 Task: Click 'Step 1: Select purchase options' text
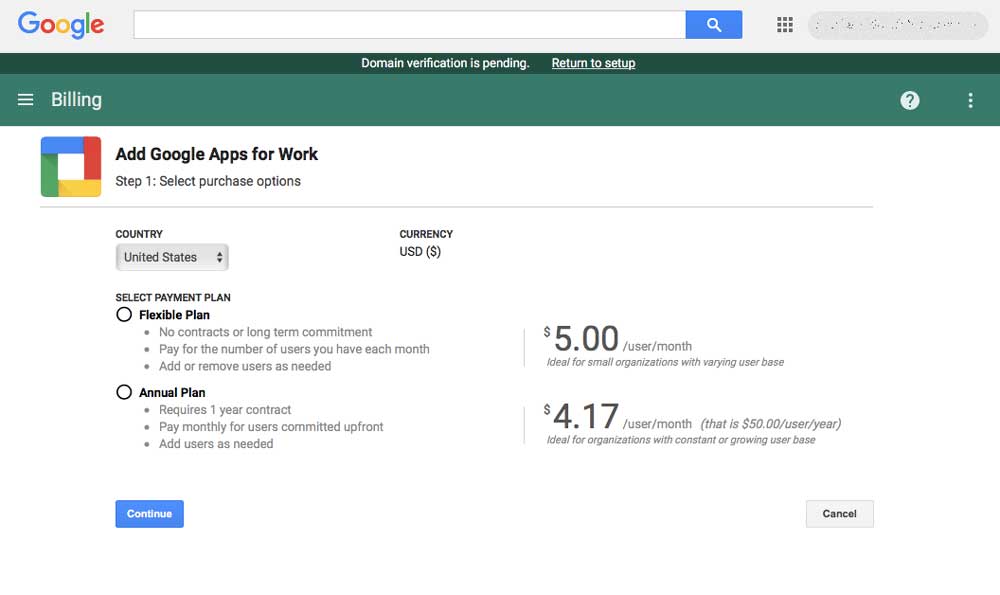(x=208, y=181)
